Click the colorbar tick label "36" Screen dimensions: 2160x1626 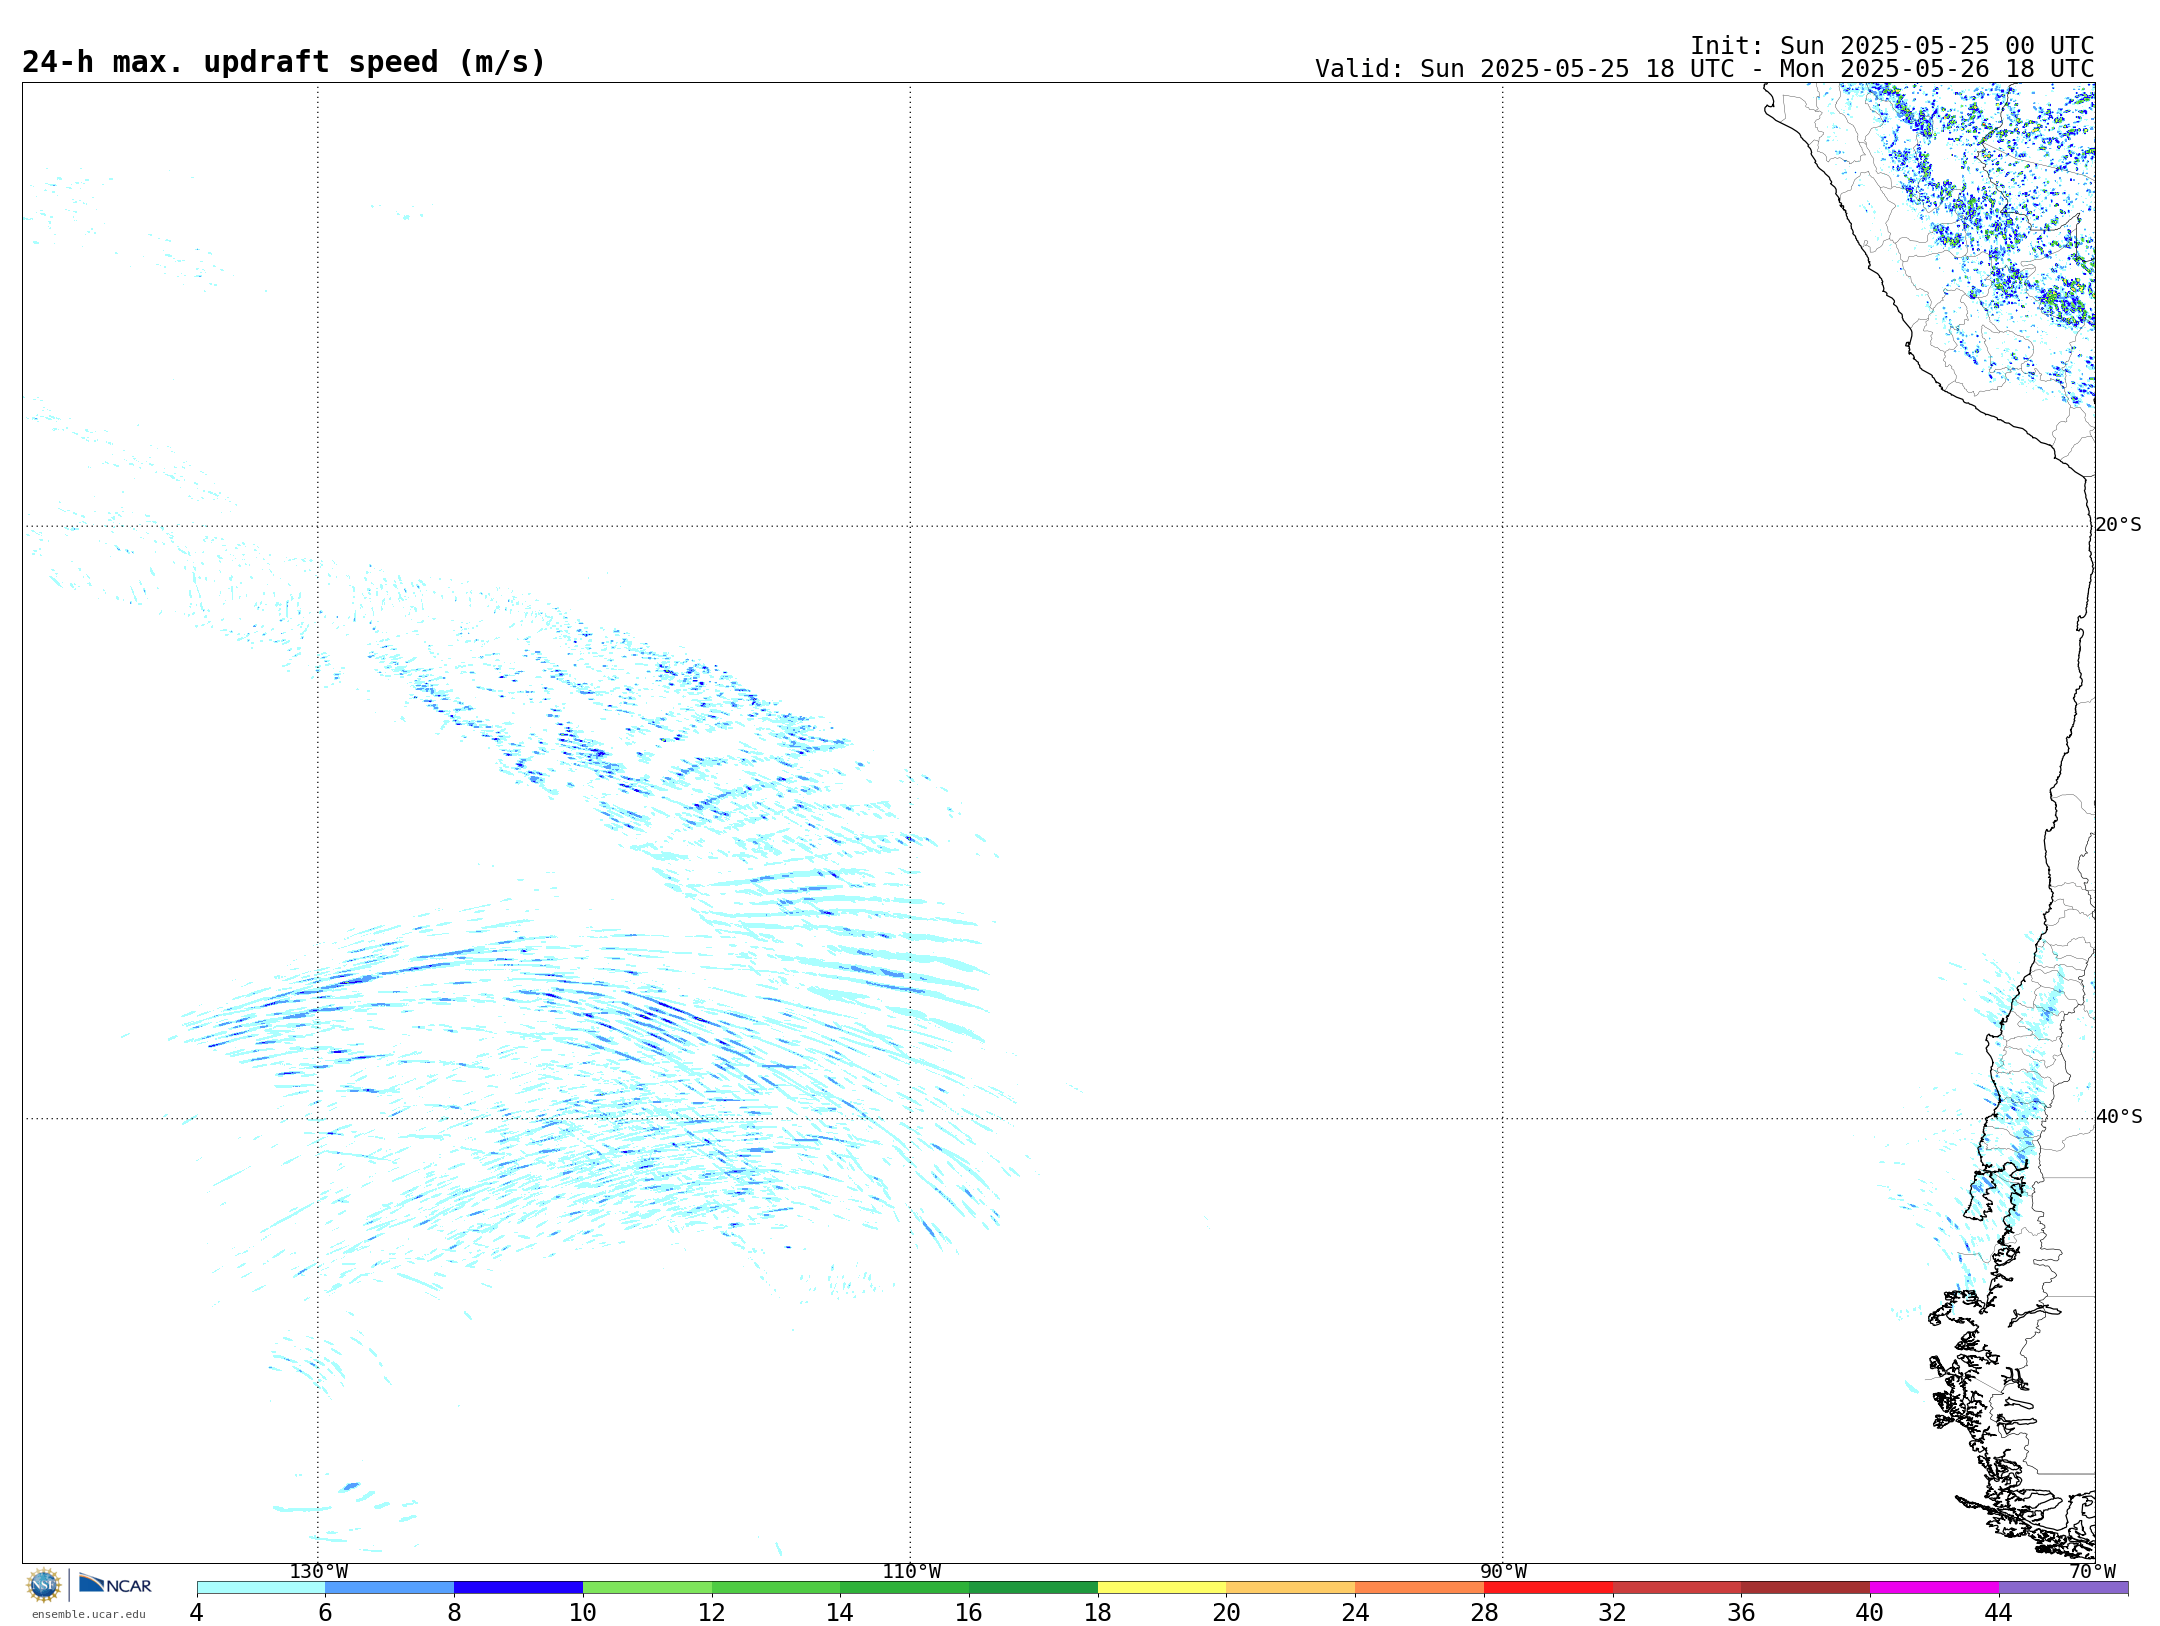pos(1742,1613)
